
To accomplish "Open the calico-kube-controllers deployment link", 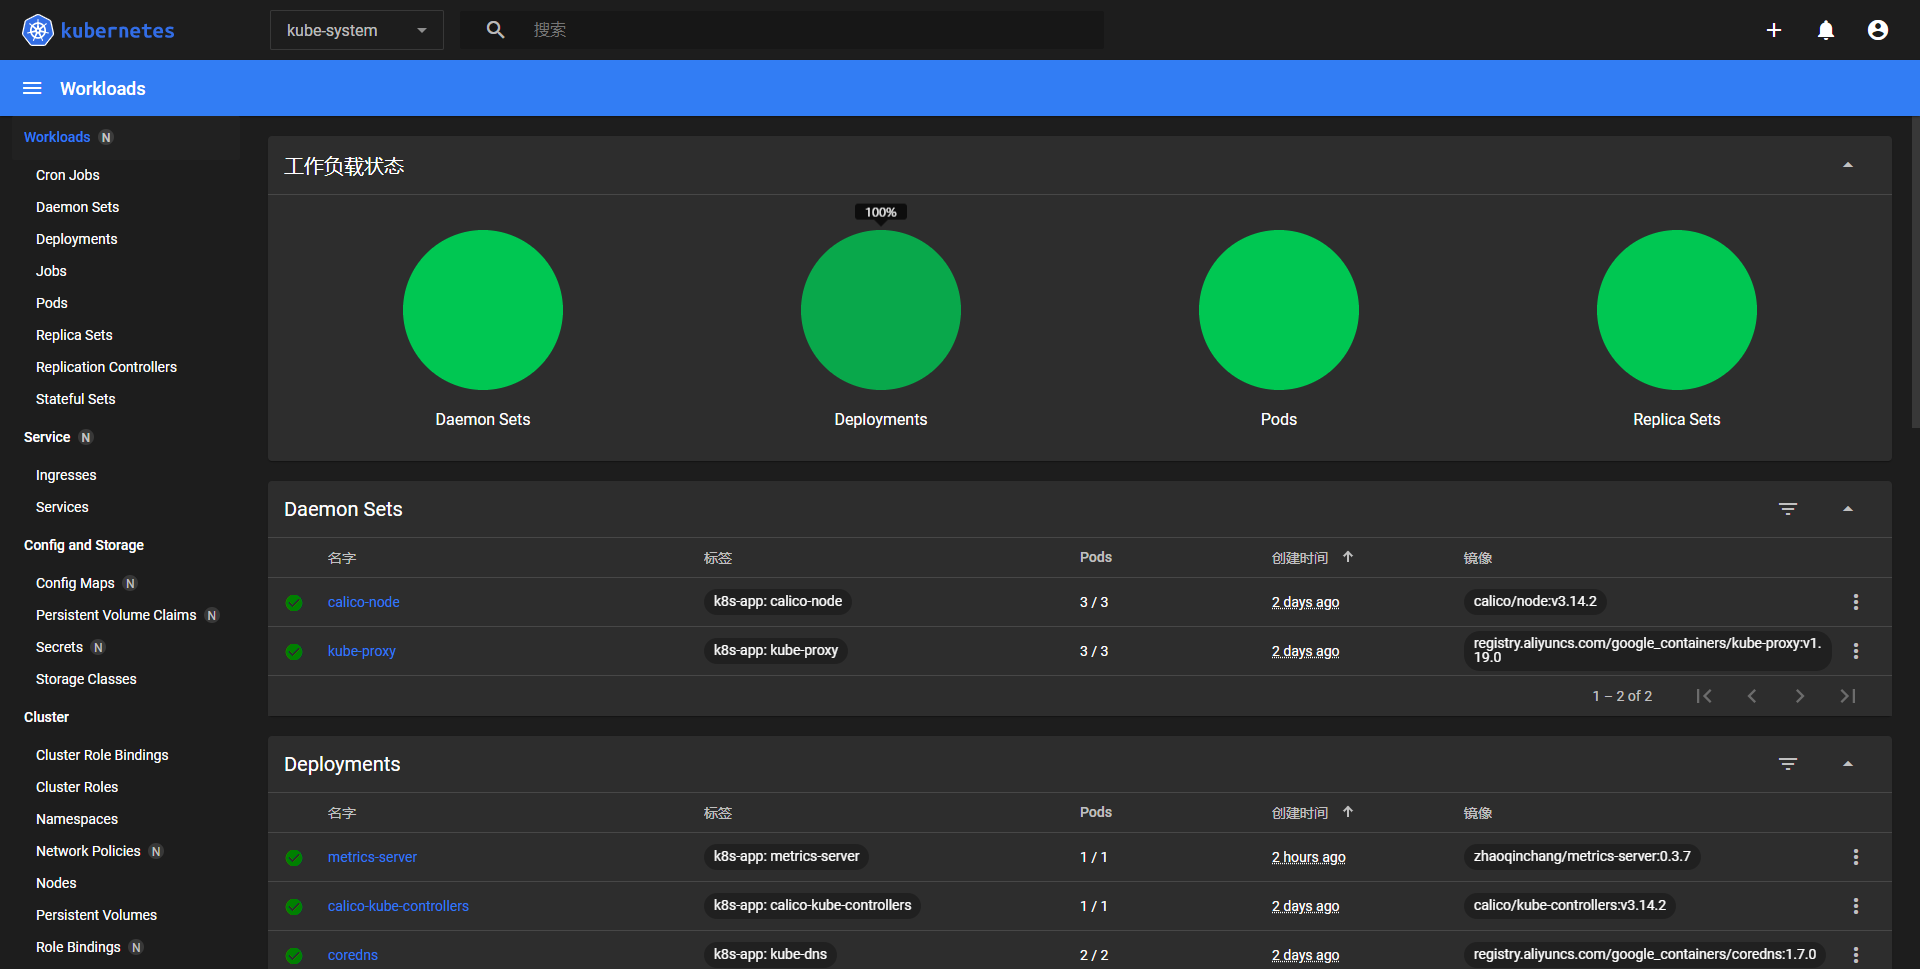I will [398, 906].
